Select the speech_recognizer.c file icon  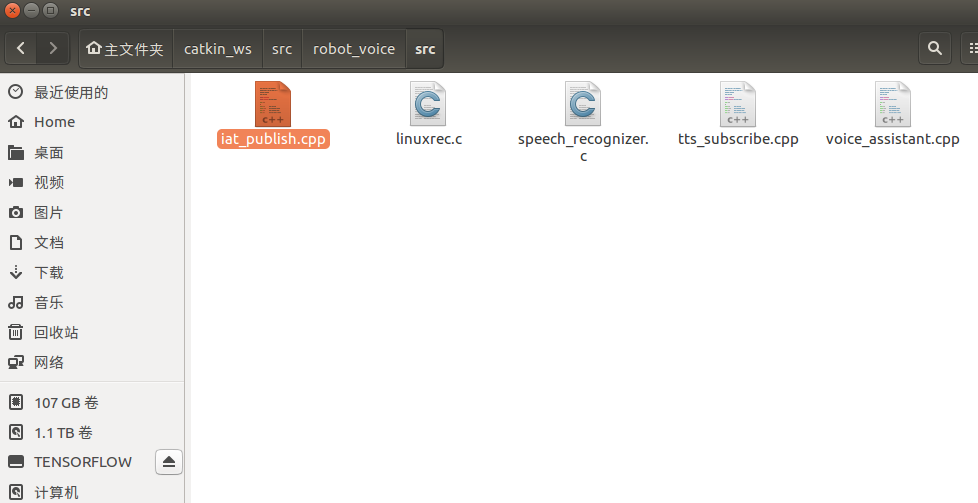583,104
